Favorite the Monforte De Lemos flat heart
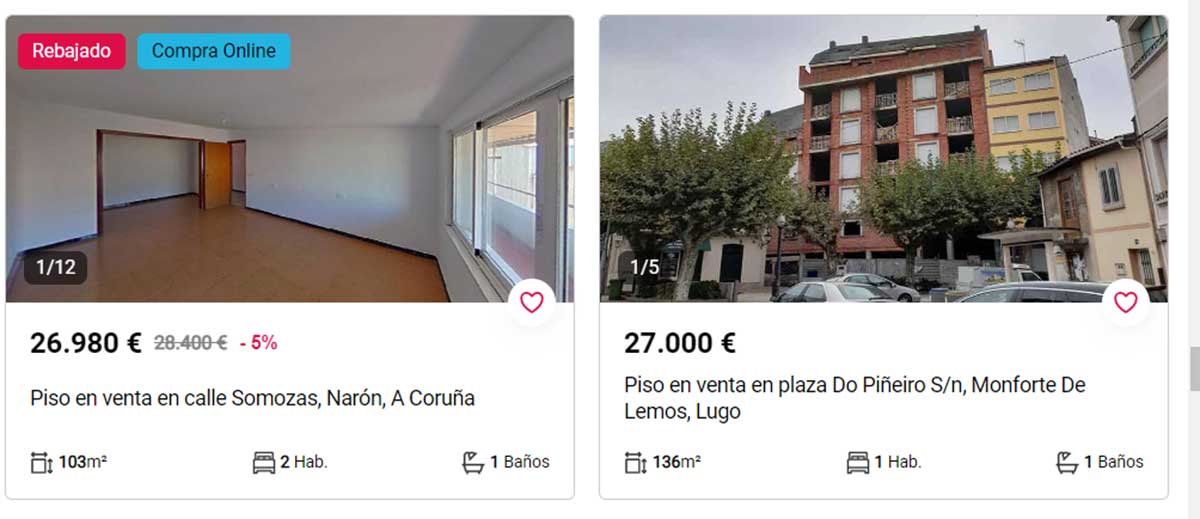Image resolution: width=1200 pixels, height=519 pixels. coord(1126,302)
